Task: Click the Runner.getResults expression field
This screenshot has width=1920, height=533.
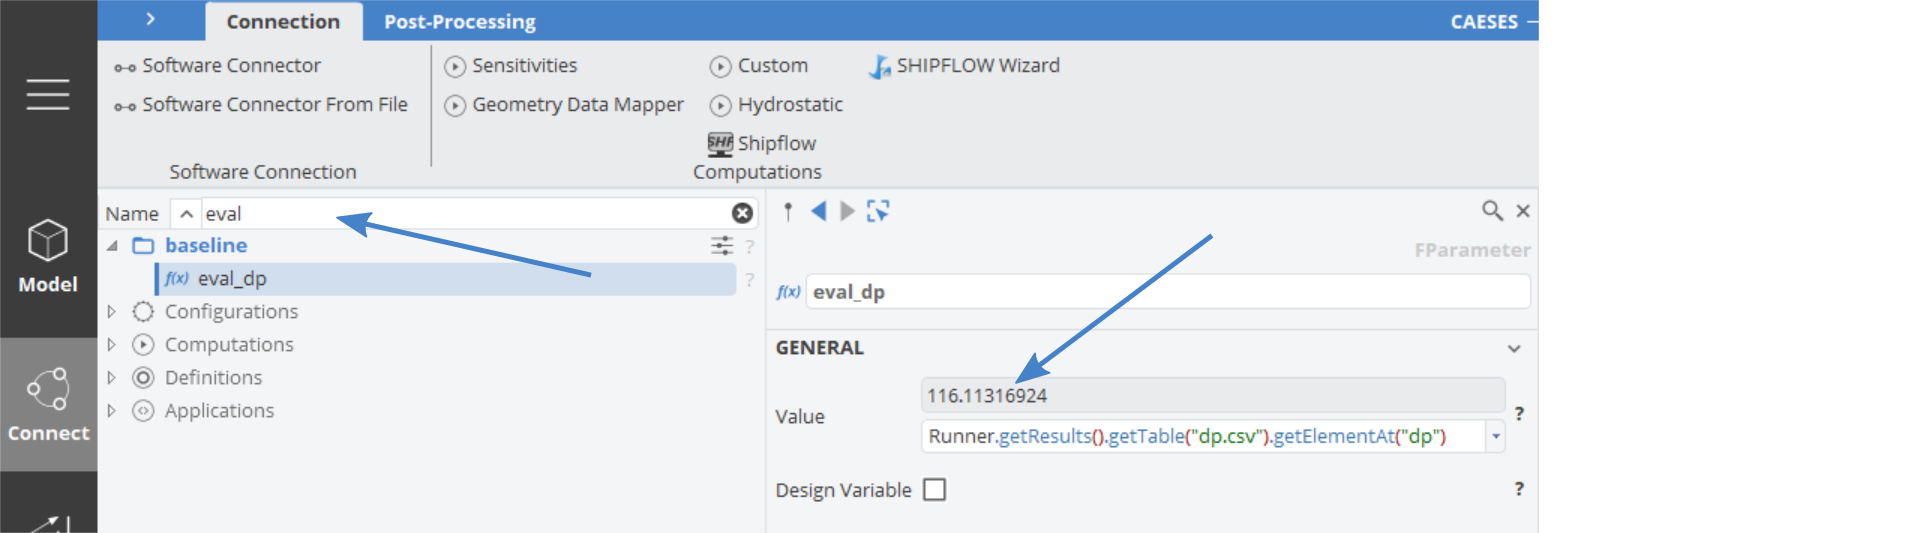Action: [x=1203, y=436]
